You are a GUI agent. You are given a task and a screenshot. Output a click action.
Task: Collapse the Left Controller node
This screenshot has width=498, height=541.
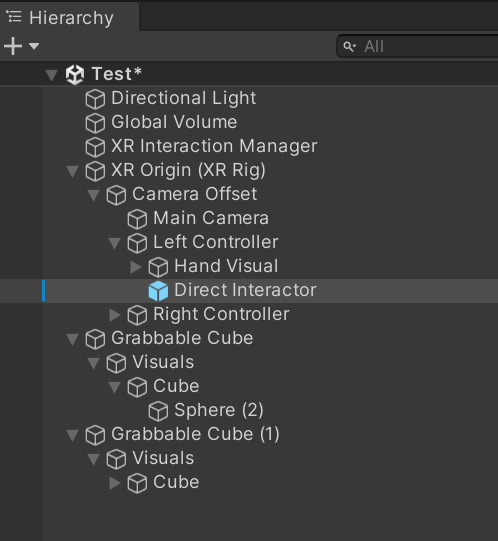tap(115, 243)
